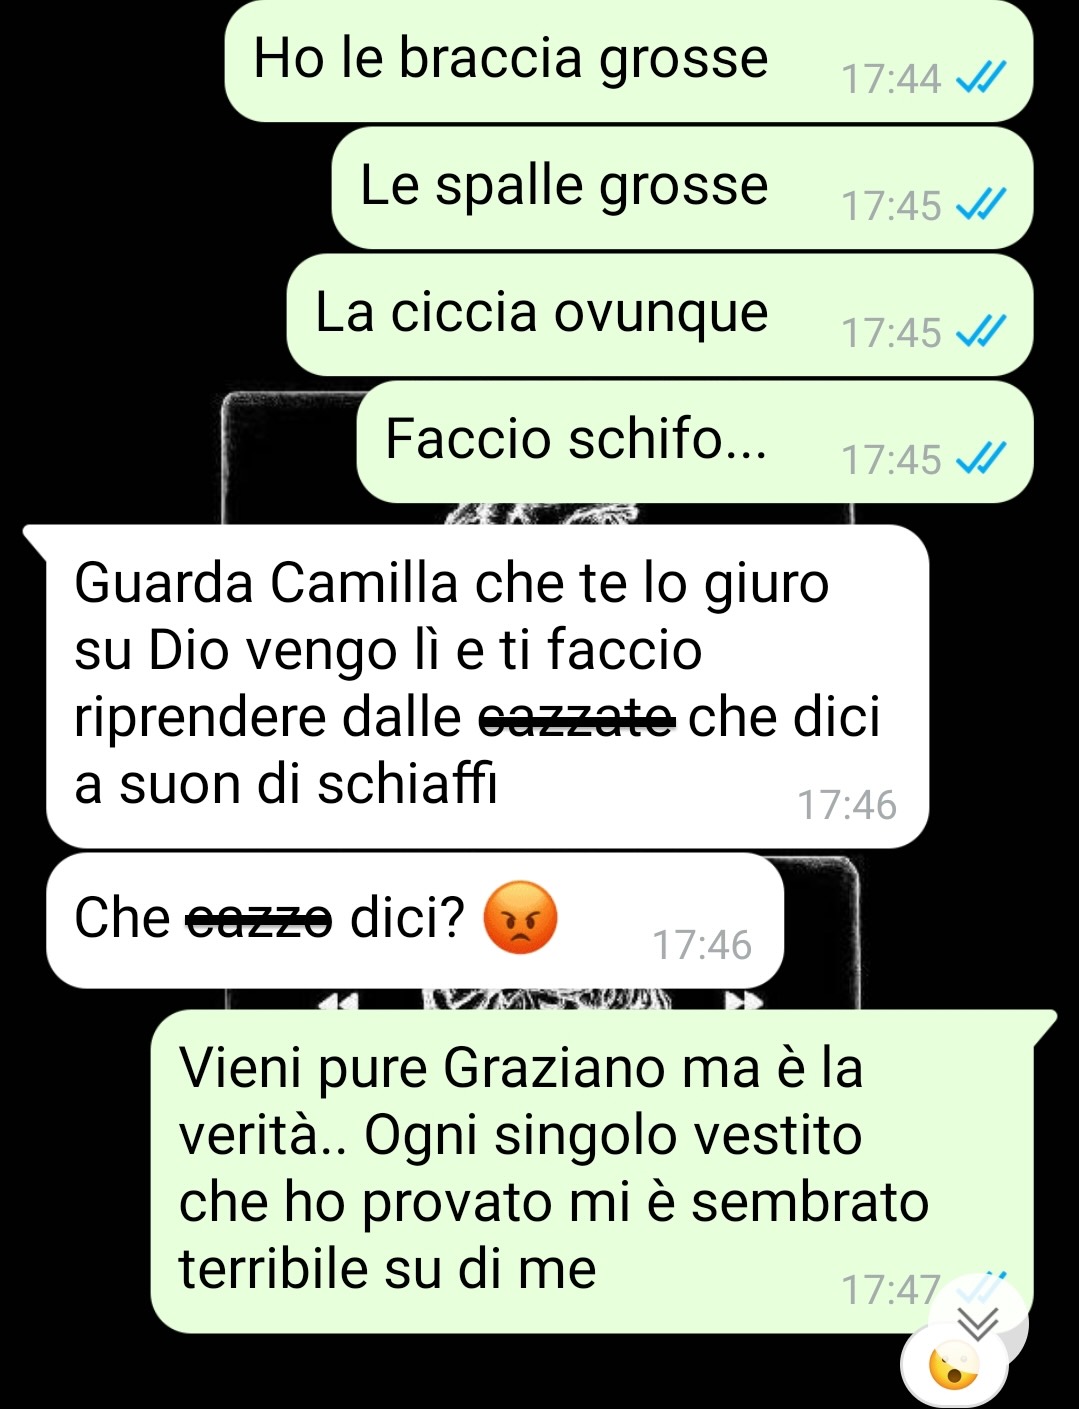Tap blue double ticks on "La ciccia ovunque"
The image size is (1079, 1409).
[x=979, y=332]
